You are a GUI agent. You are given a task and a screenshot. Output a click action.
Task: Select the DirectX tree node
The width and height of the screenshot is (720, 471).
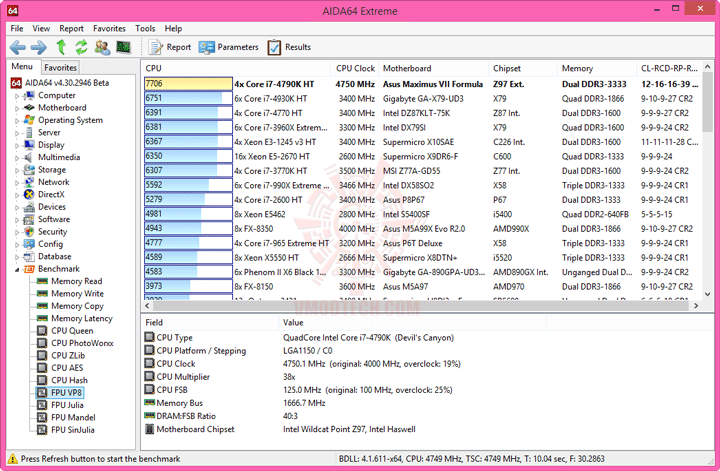(x=51, y=195)
